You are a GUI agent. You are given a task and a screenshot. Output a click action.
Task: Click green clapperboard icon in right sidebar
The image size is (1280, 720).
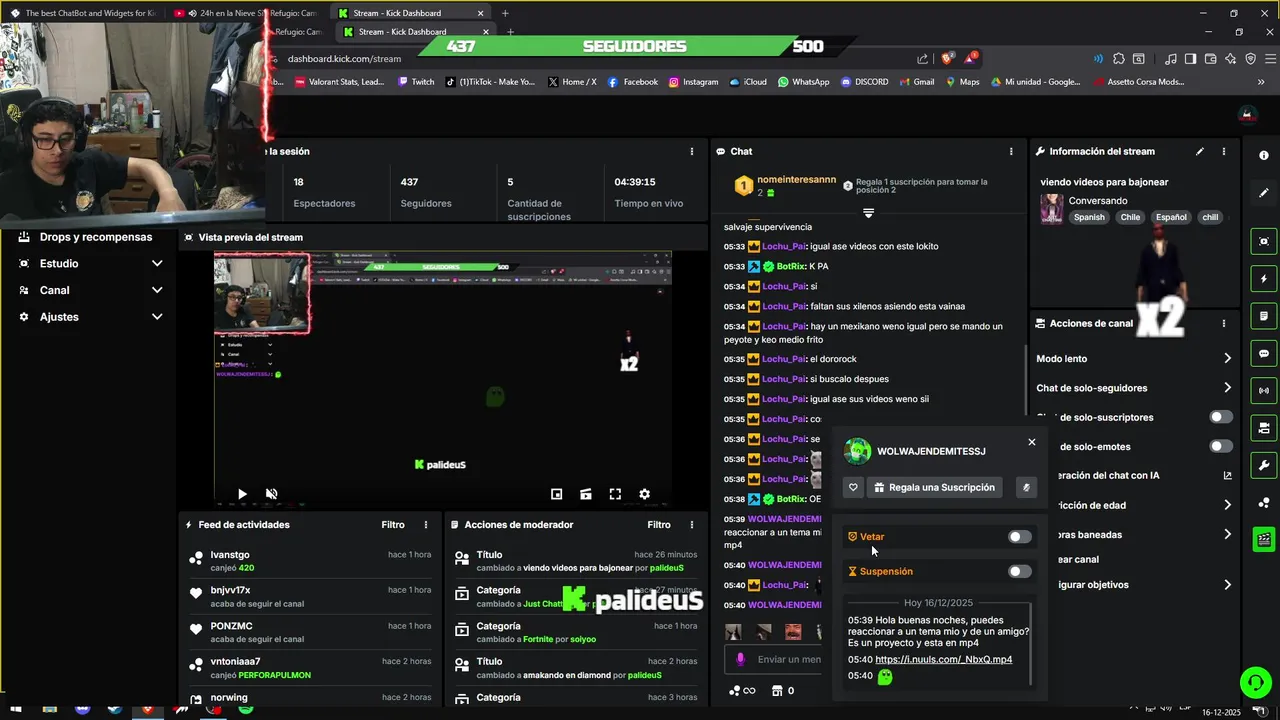1264,540
